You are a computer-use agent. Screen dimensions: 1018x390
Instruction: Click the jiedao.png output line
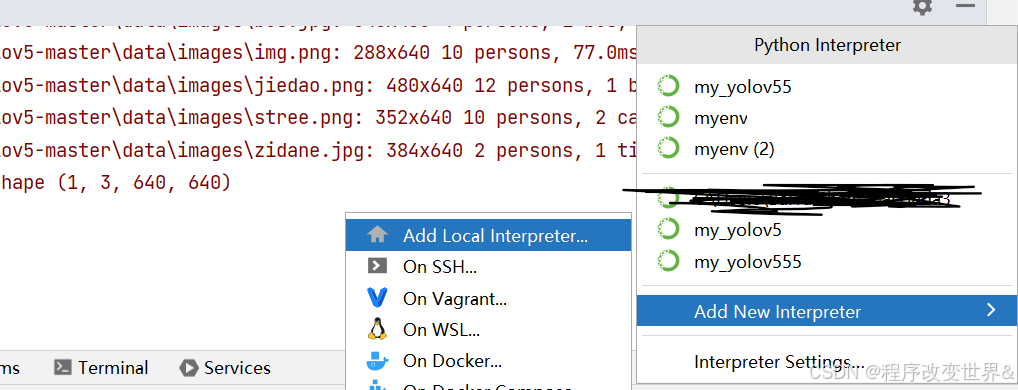(x=318, y=86)
